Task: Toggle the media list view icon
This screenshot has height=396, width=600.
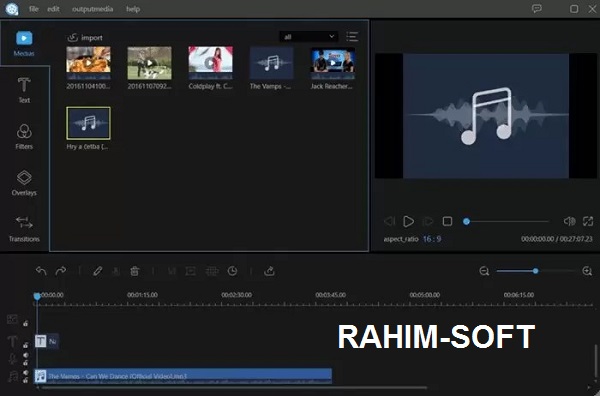Action: tap(352, 37)
